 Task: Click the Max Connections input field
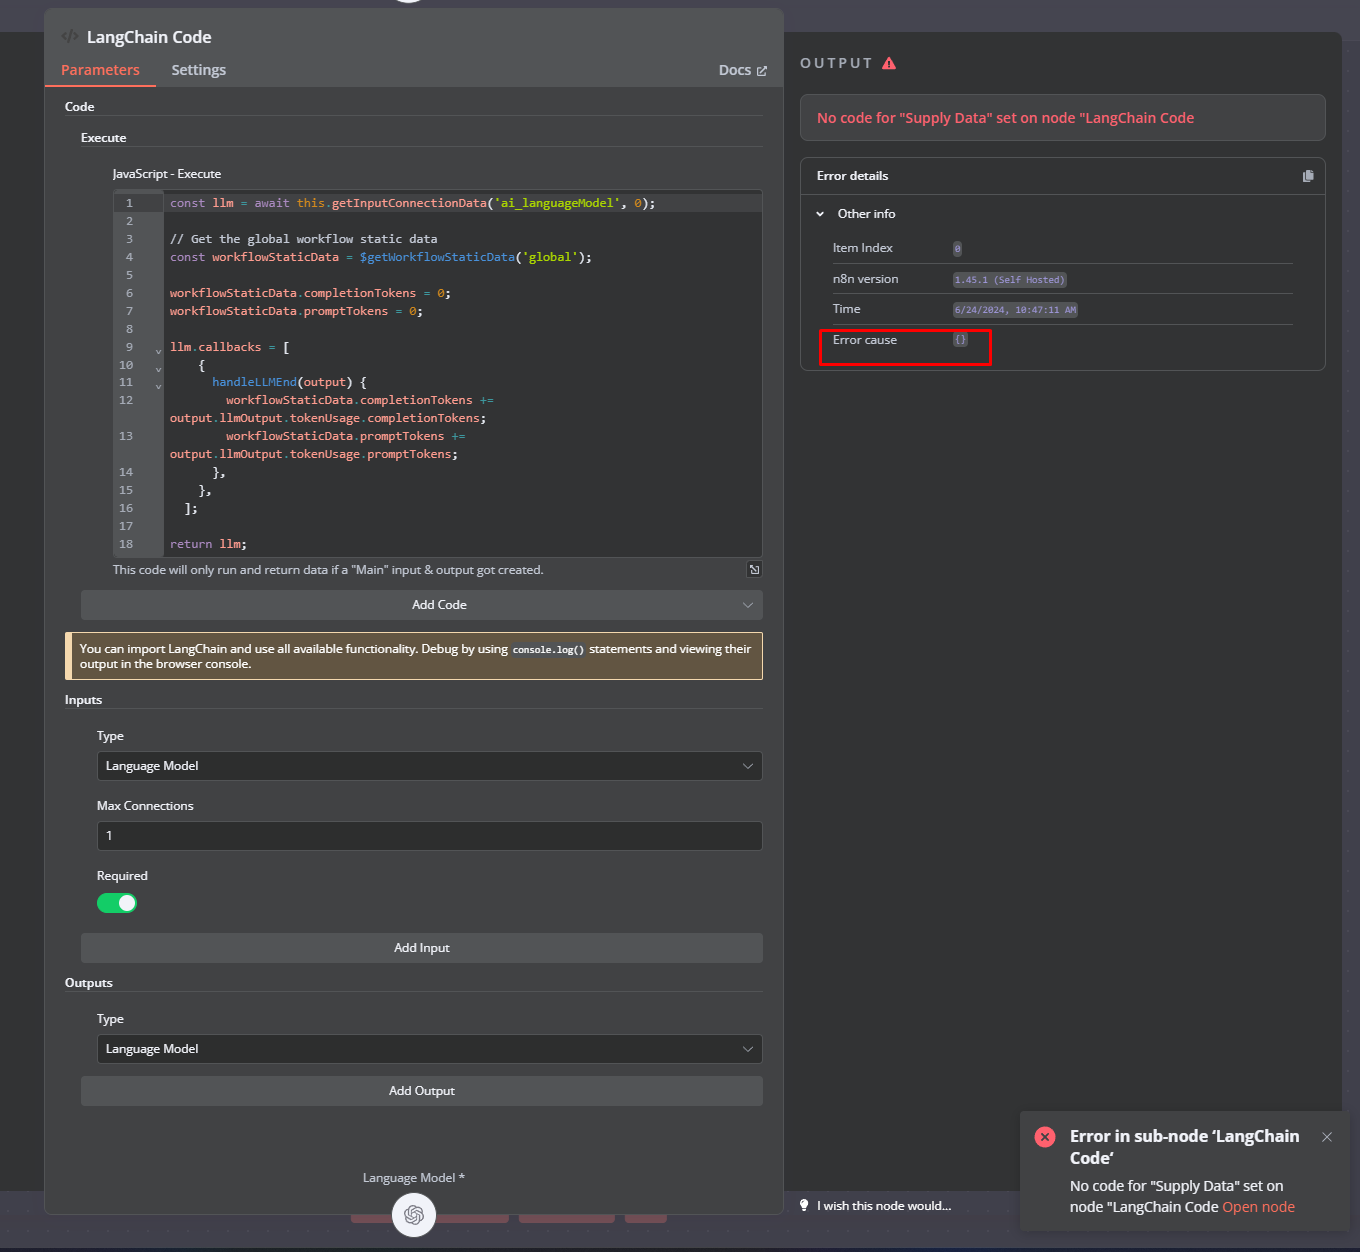pyautogui.click(x=429, y=836)
